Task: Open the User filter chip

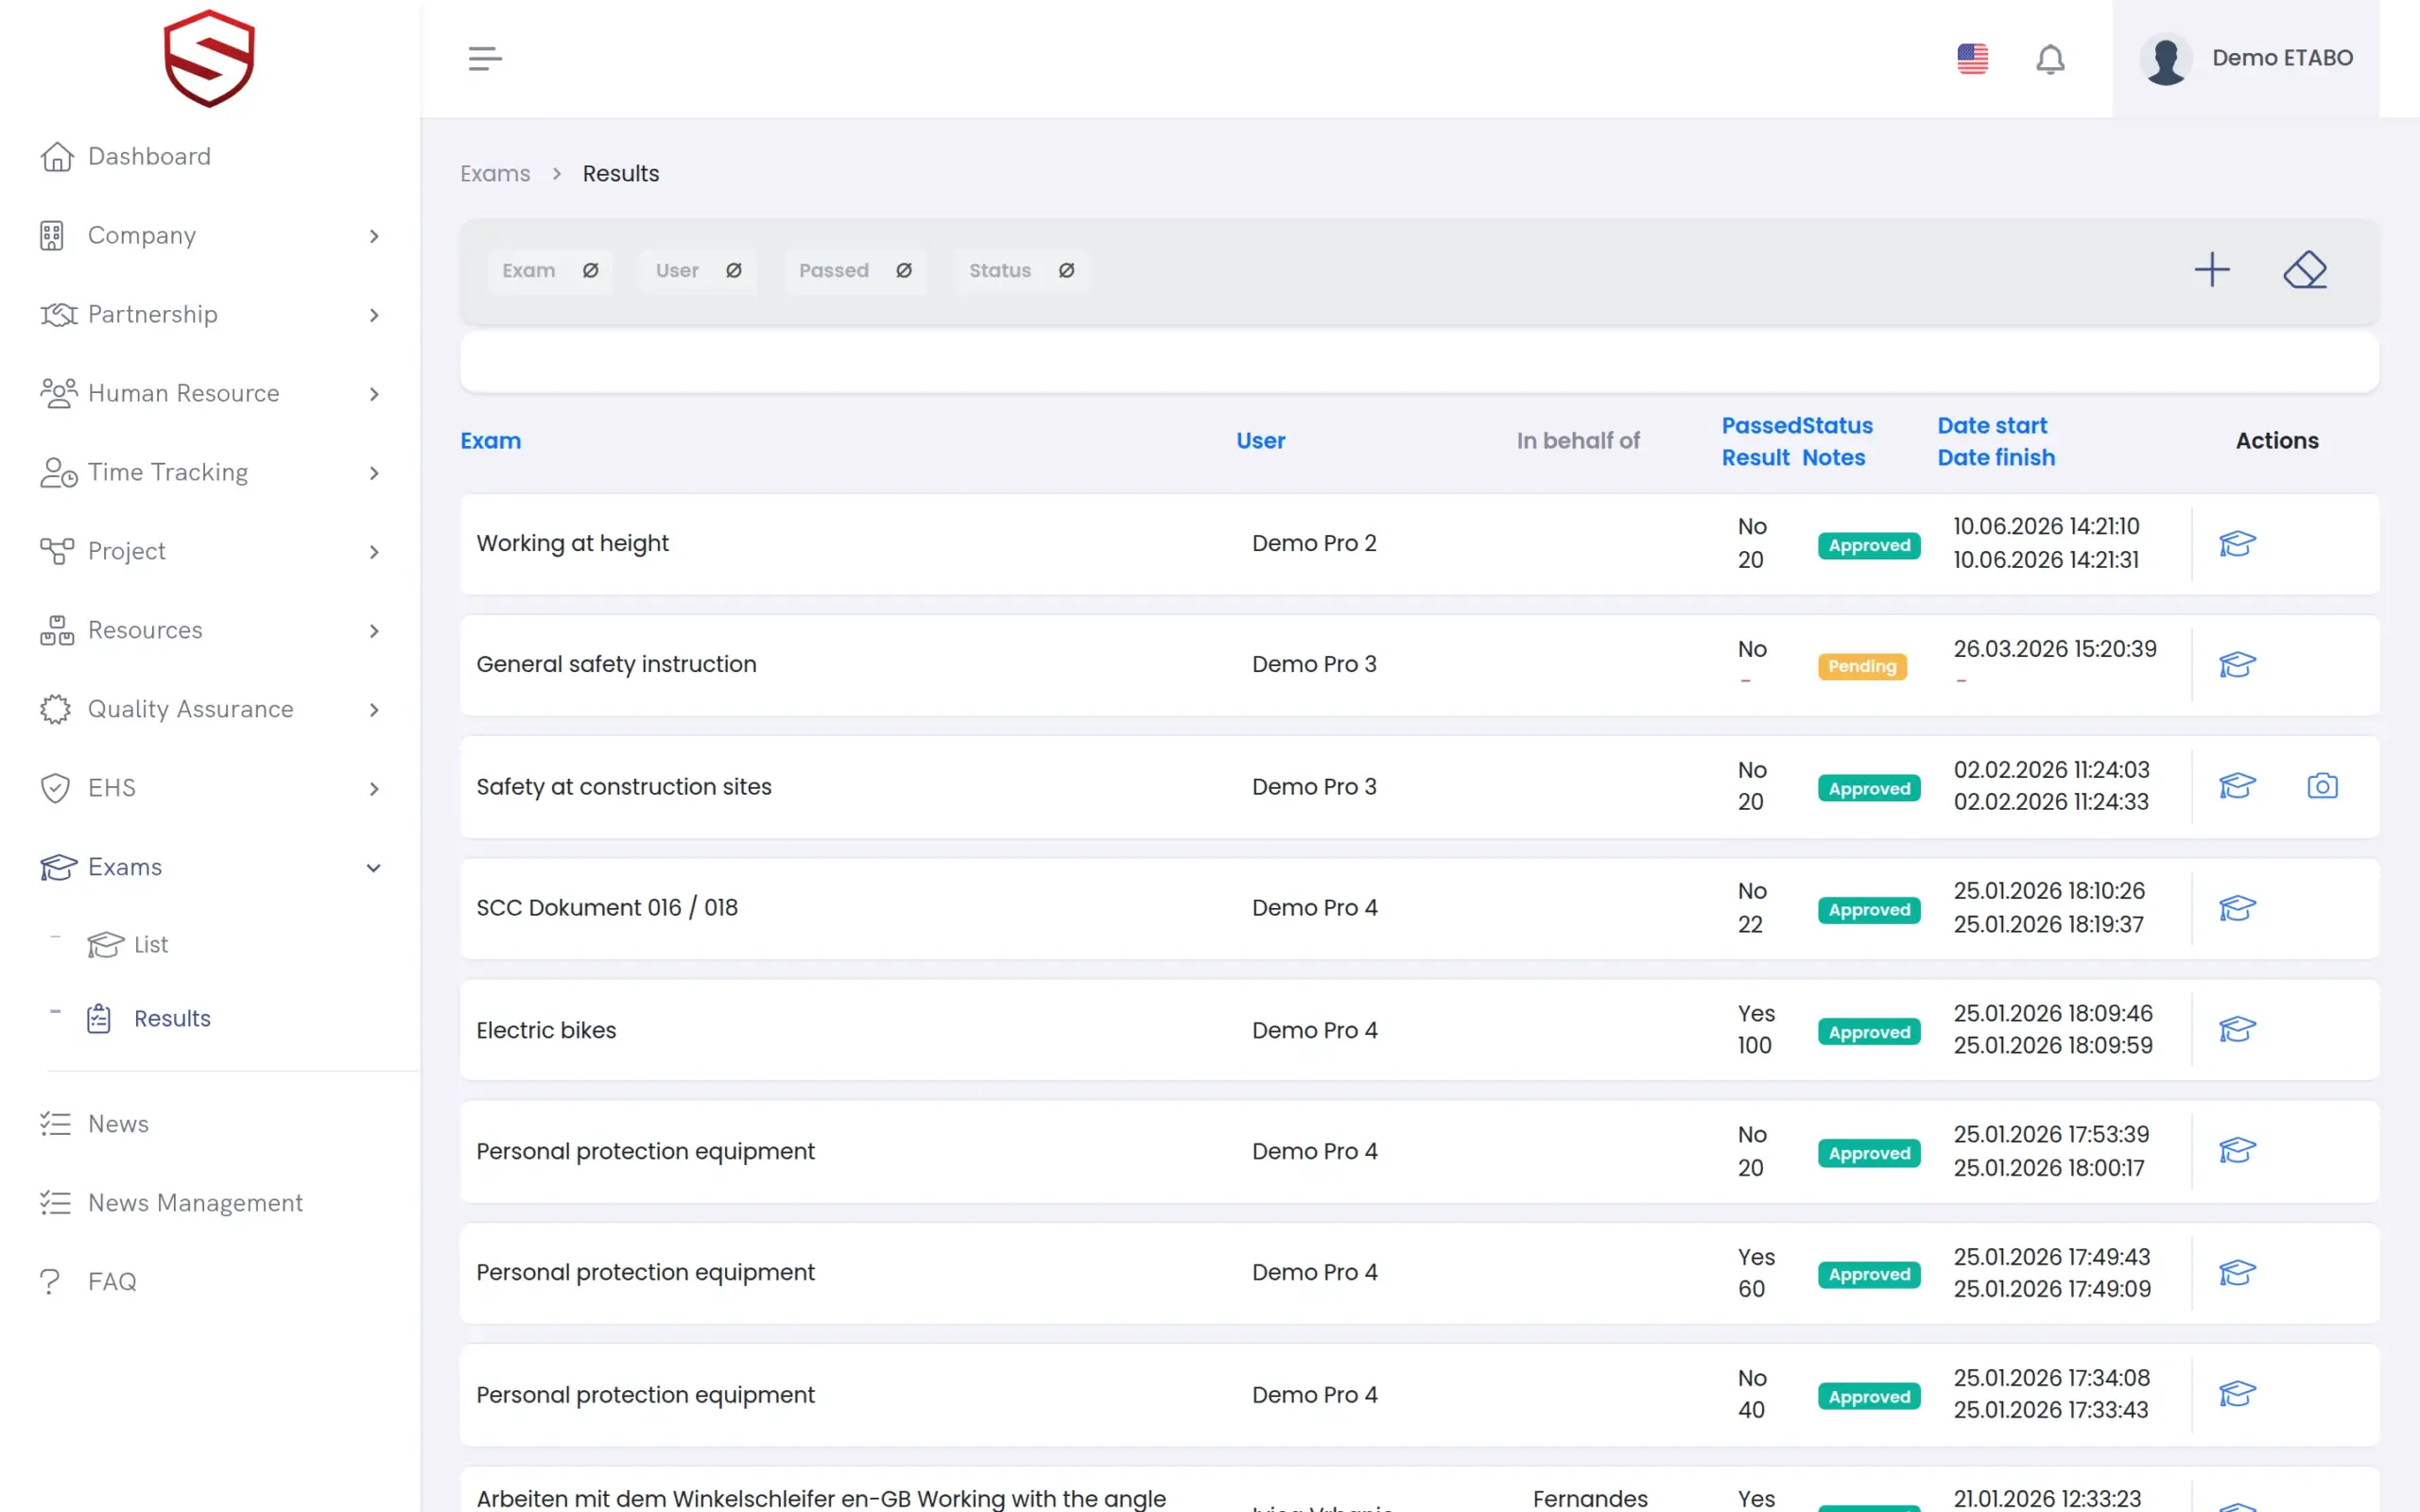Action: 698,271
